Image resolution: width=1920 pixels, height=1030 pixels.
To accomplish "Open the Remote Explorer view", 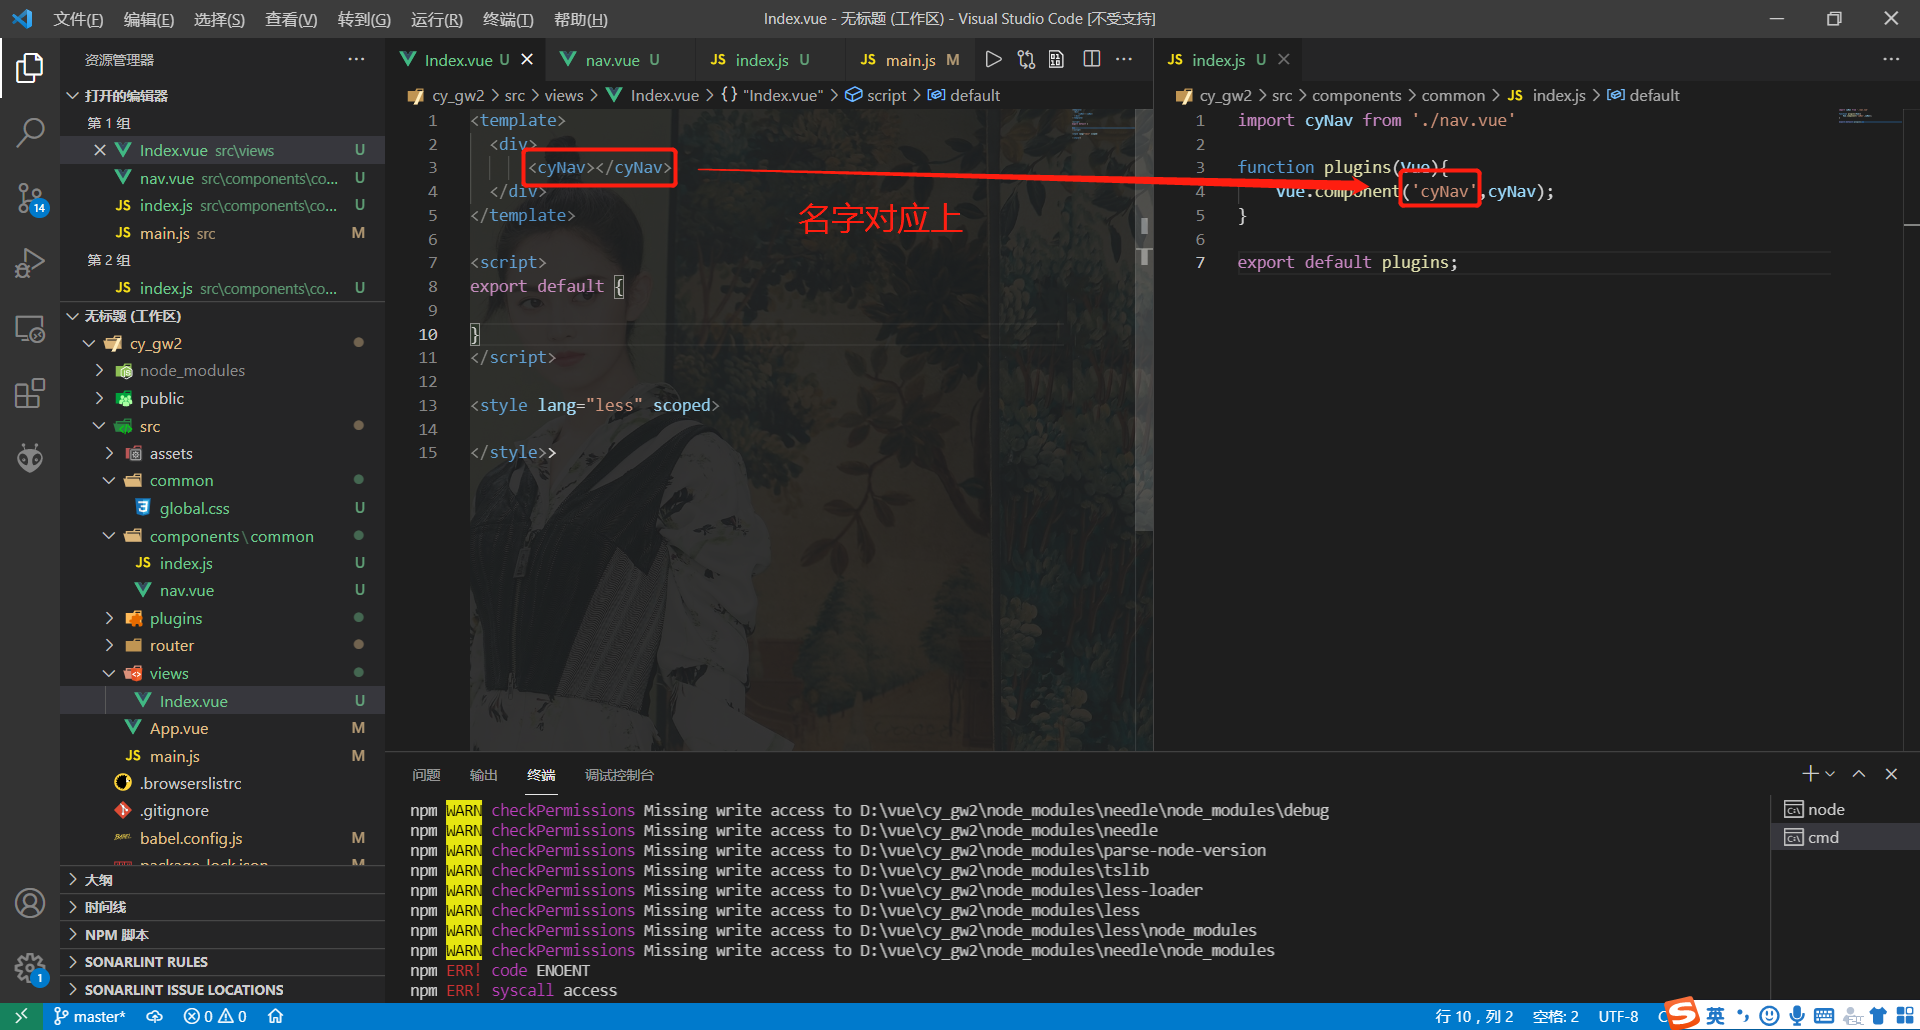I will point(30,329).
